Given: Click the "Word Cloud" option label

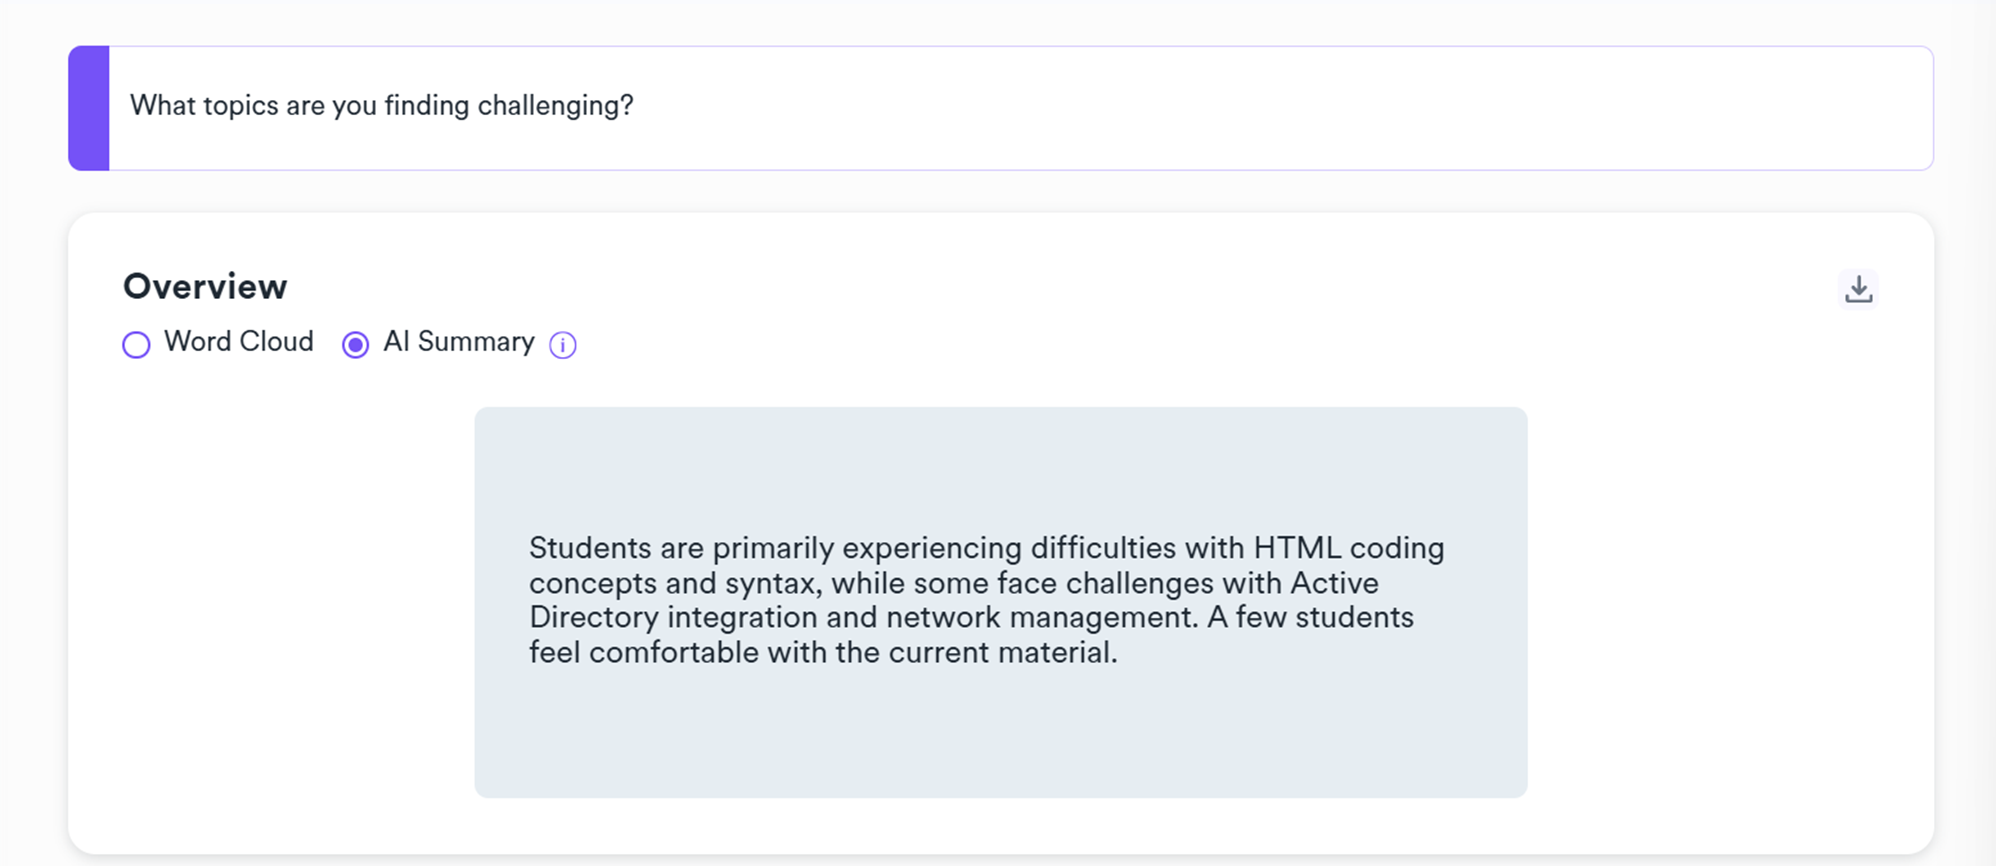Looking at the screenshot, I should [238, 342].
